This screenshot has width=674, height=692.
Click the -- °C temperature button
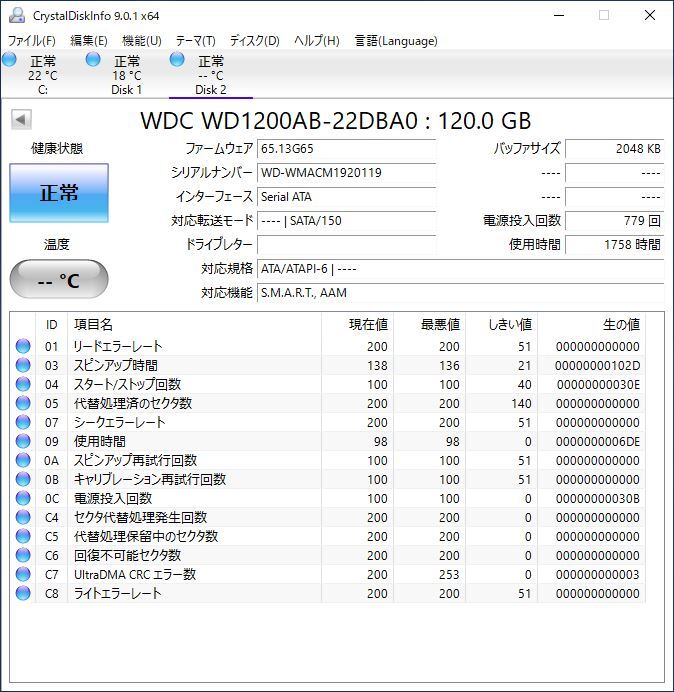pyautogui.click(x=59, y=279)
